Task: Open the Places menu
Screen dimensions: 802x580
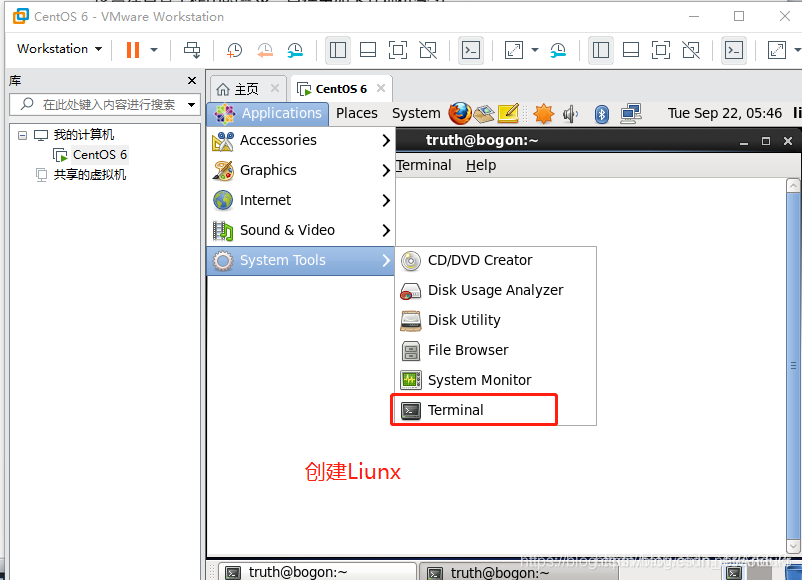Action: click(357, 113)
